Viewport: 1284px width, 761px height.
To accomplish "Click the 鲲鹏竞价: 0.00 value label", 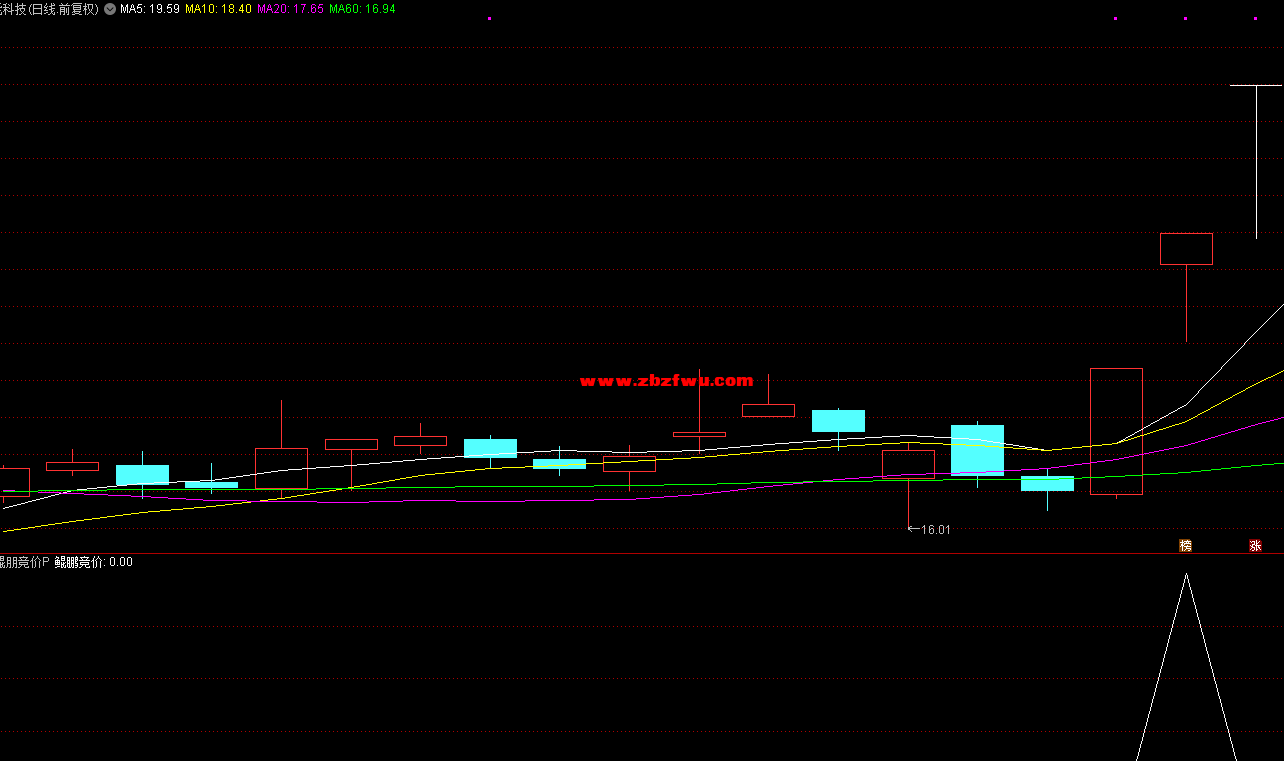I will (x=93, y=562).
